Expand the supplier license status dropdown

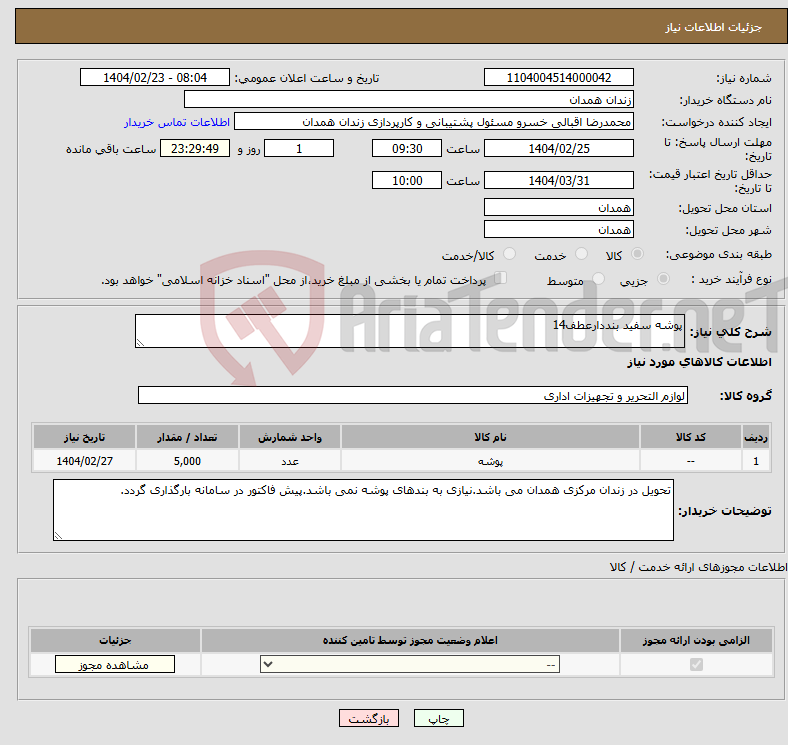click(410, 664)
